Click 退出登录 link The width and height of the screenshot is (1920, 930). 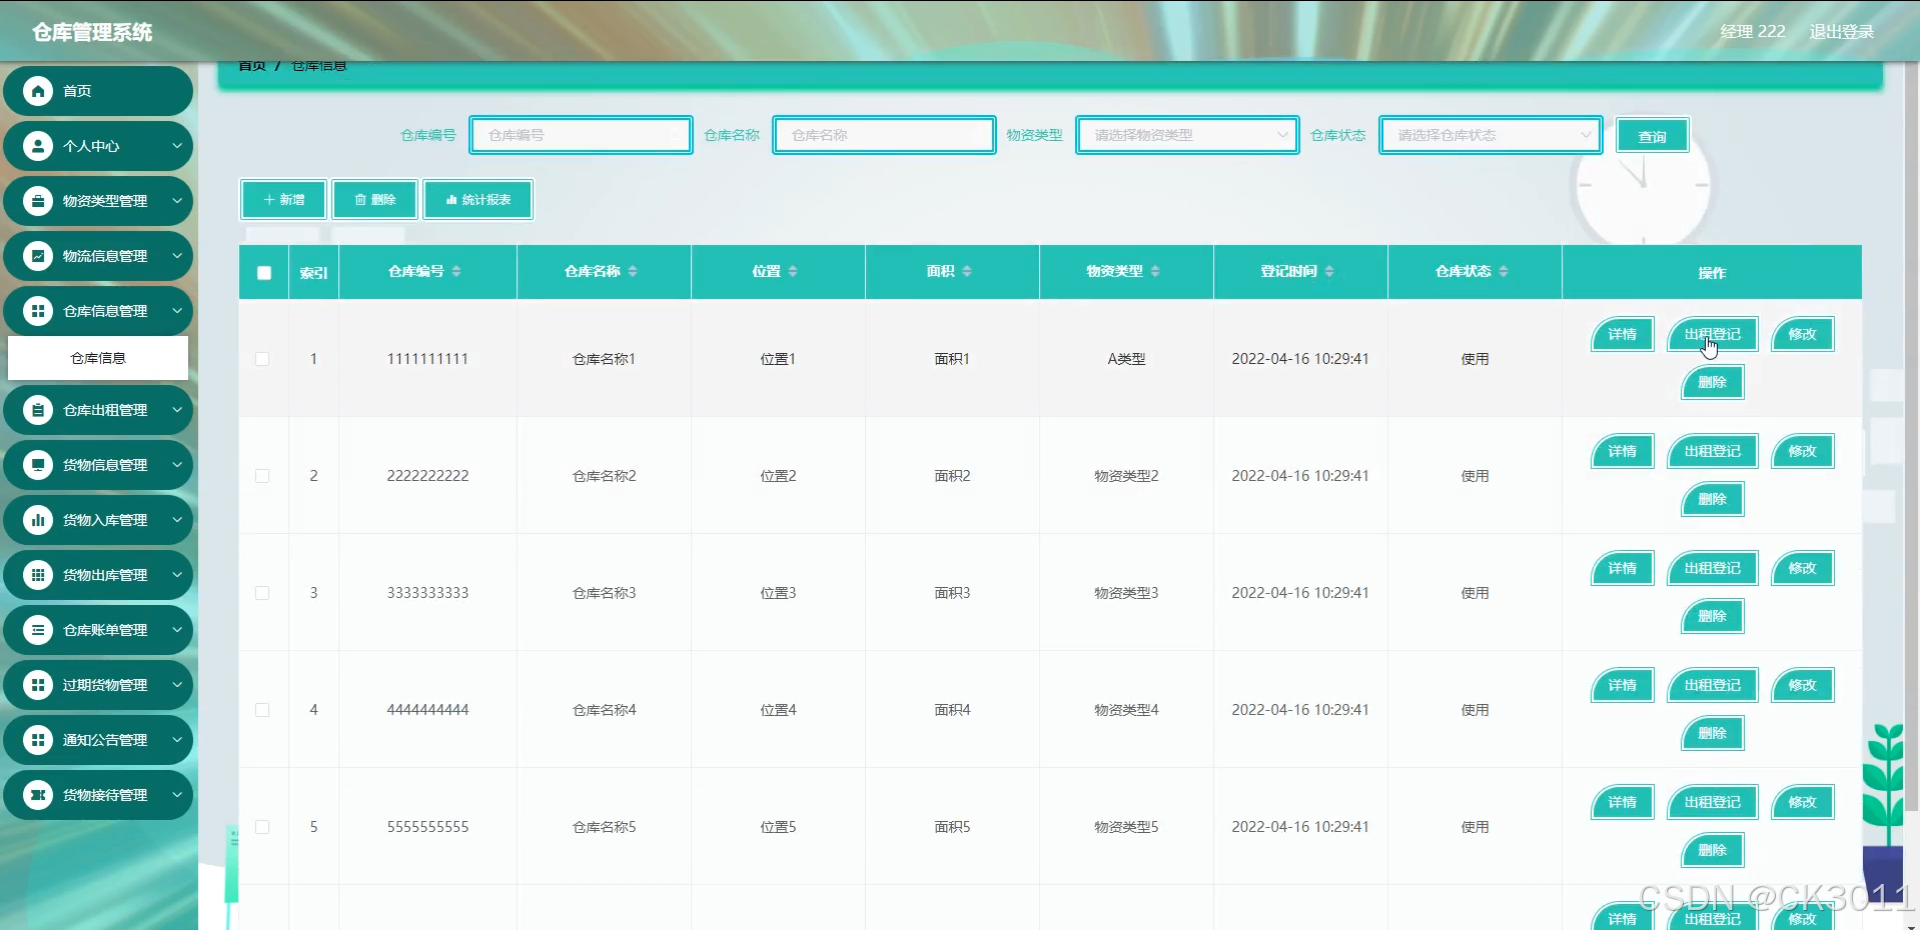click(x=1841, y=32)
